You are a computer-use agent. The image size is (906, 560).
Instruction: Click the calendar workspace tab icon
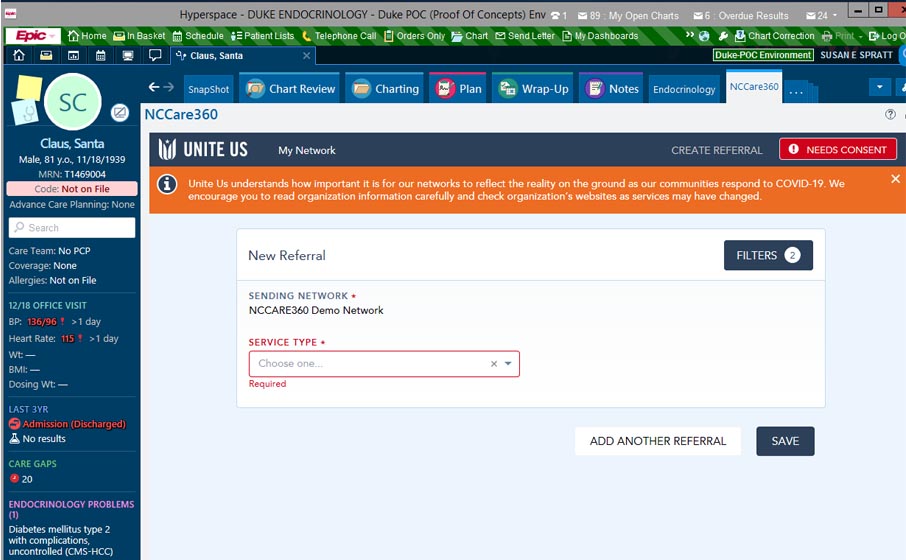(x=101, y=55)
